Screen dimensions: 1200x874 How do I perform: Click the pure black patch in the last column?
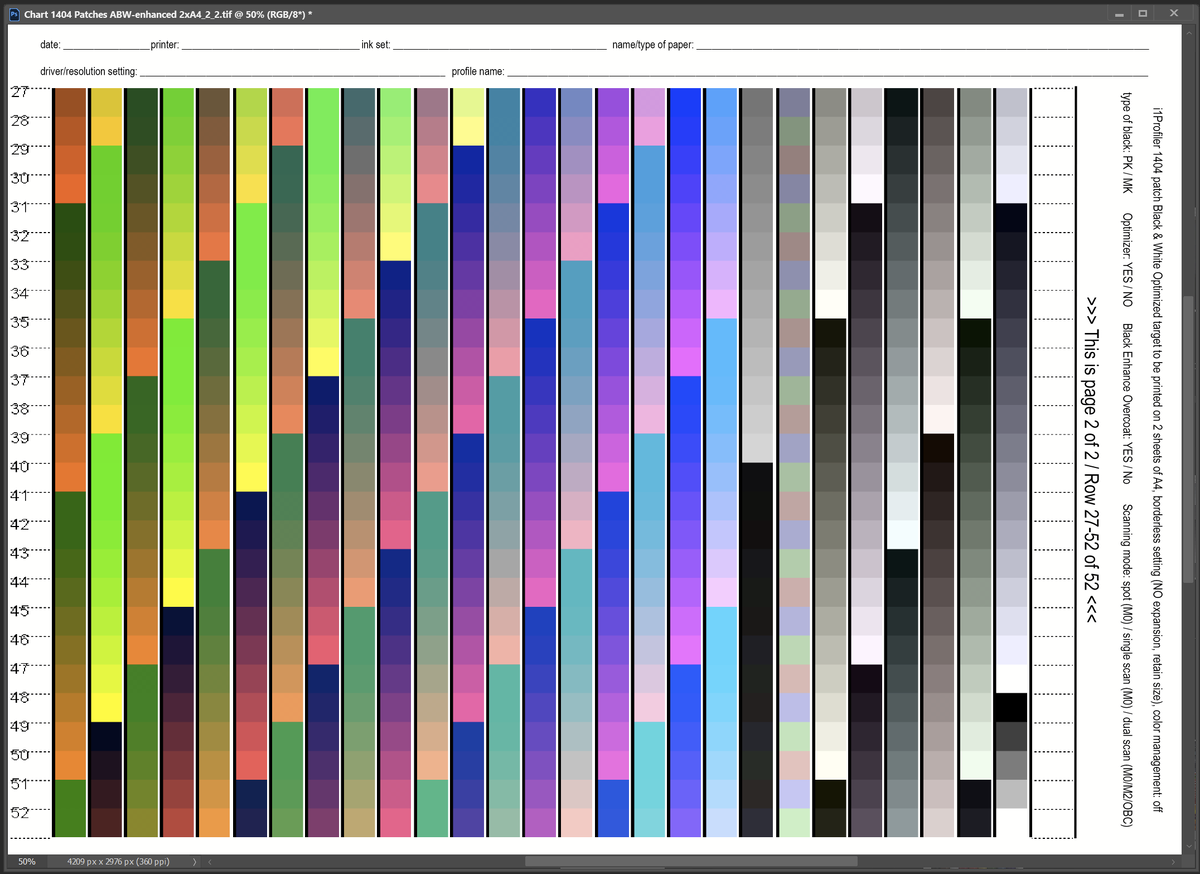1011,706
